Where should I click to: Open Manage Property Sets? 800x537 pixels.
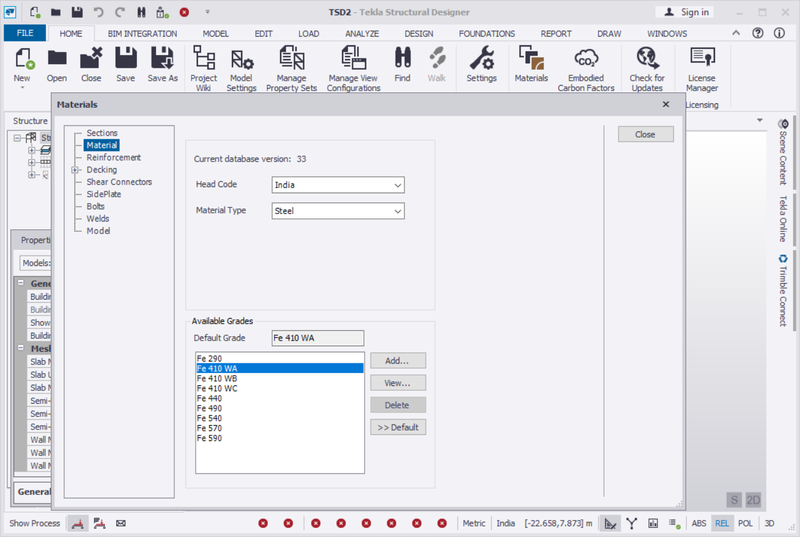point(291,68)
